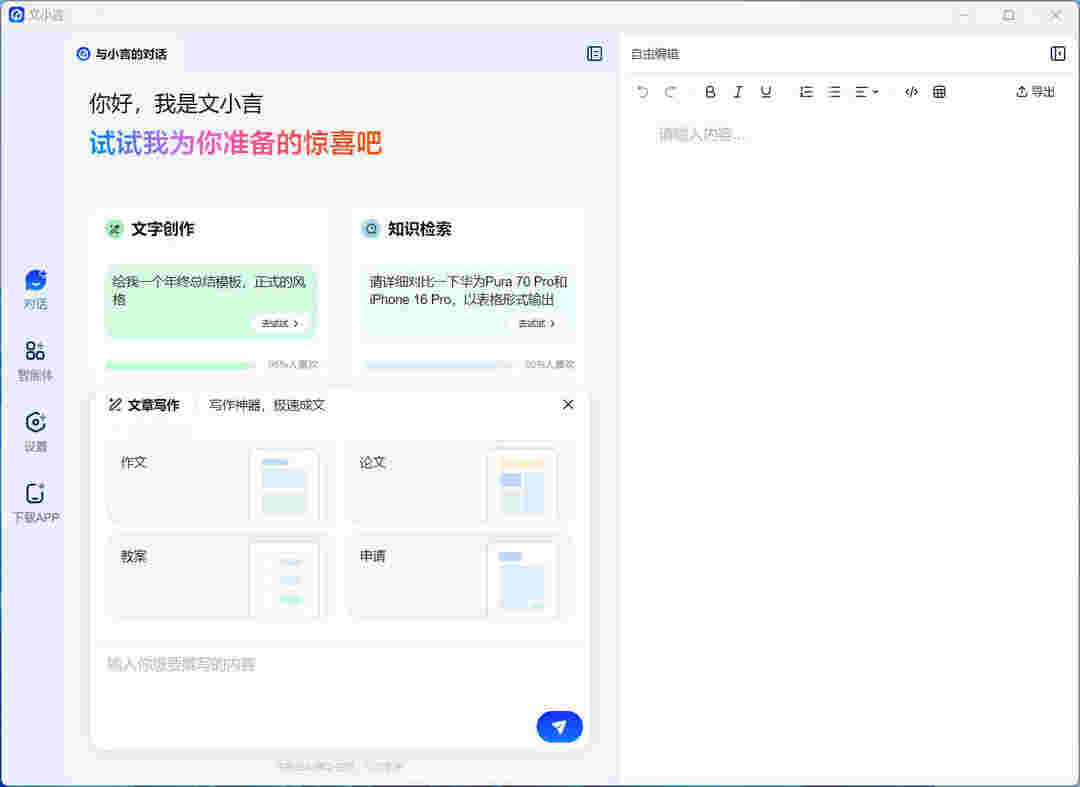Send message with blue paper-plane button

tap(559, 727)
